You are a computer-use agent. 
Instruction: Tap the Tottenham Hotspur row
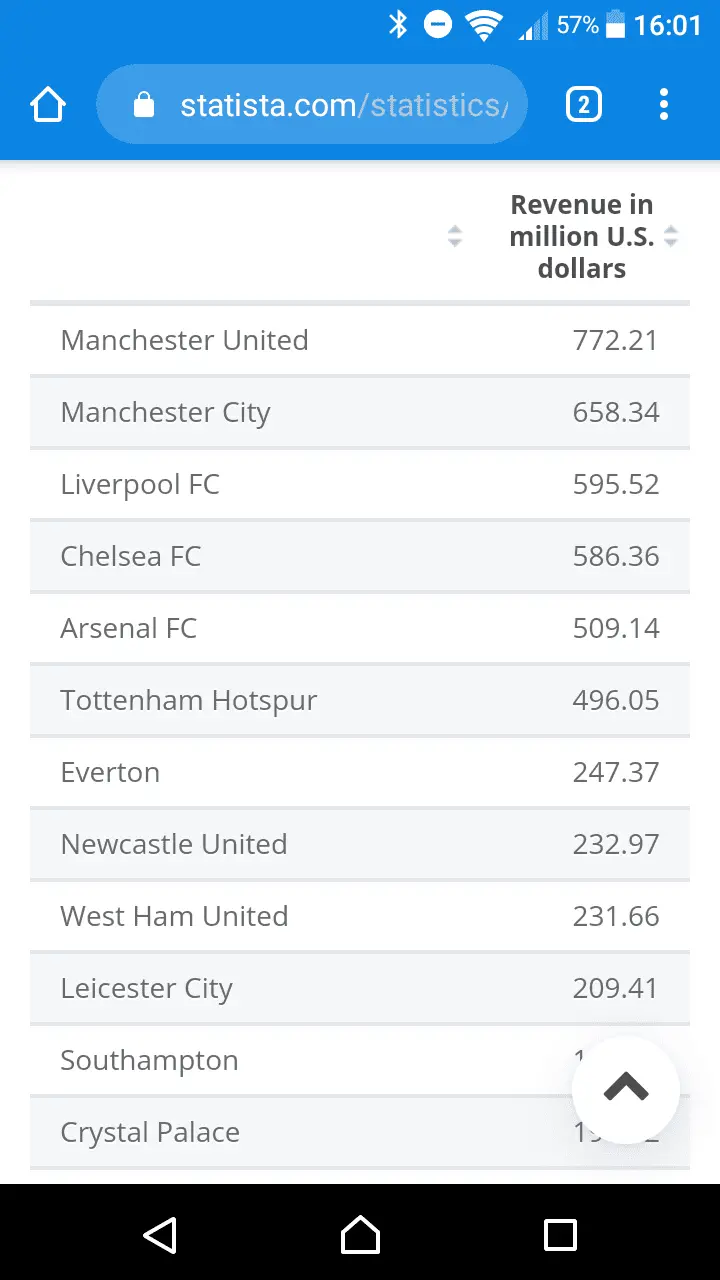360,701
